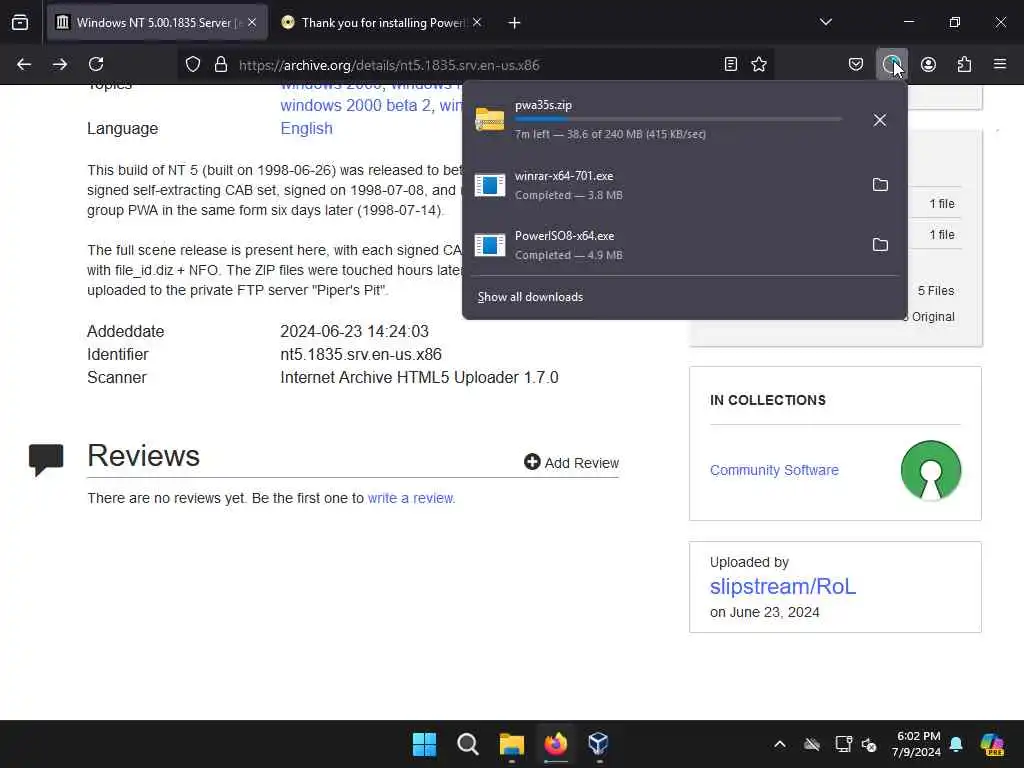Open Community Software collection link
The height and width of the screenshot is (768, 1024).
(774, 470)
